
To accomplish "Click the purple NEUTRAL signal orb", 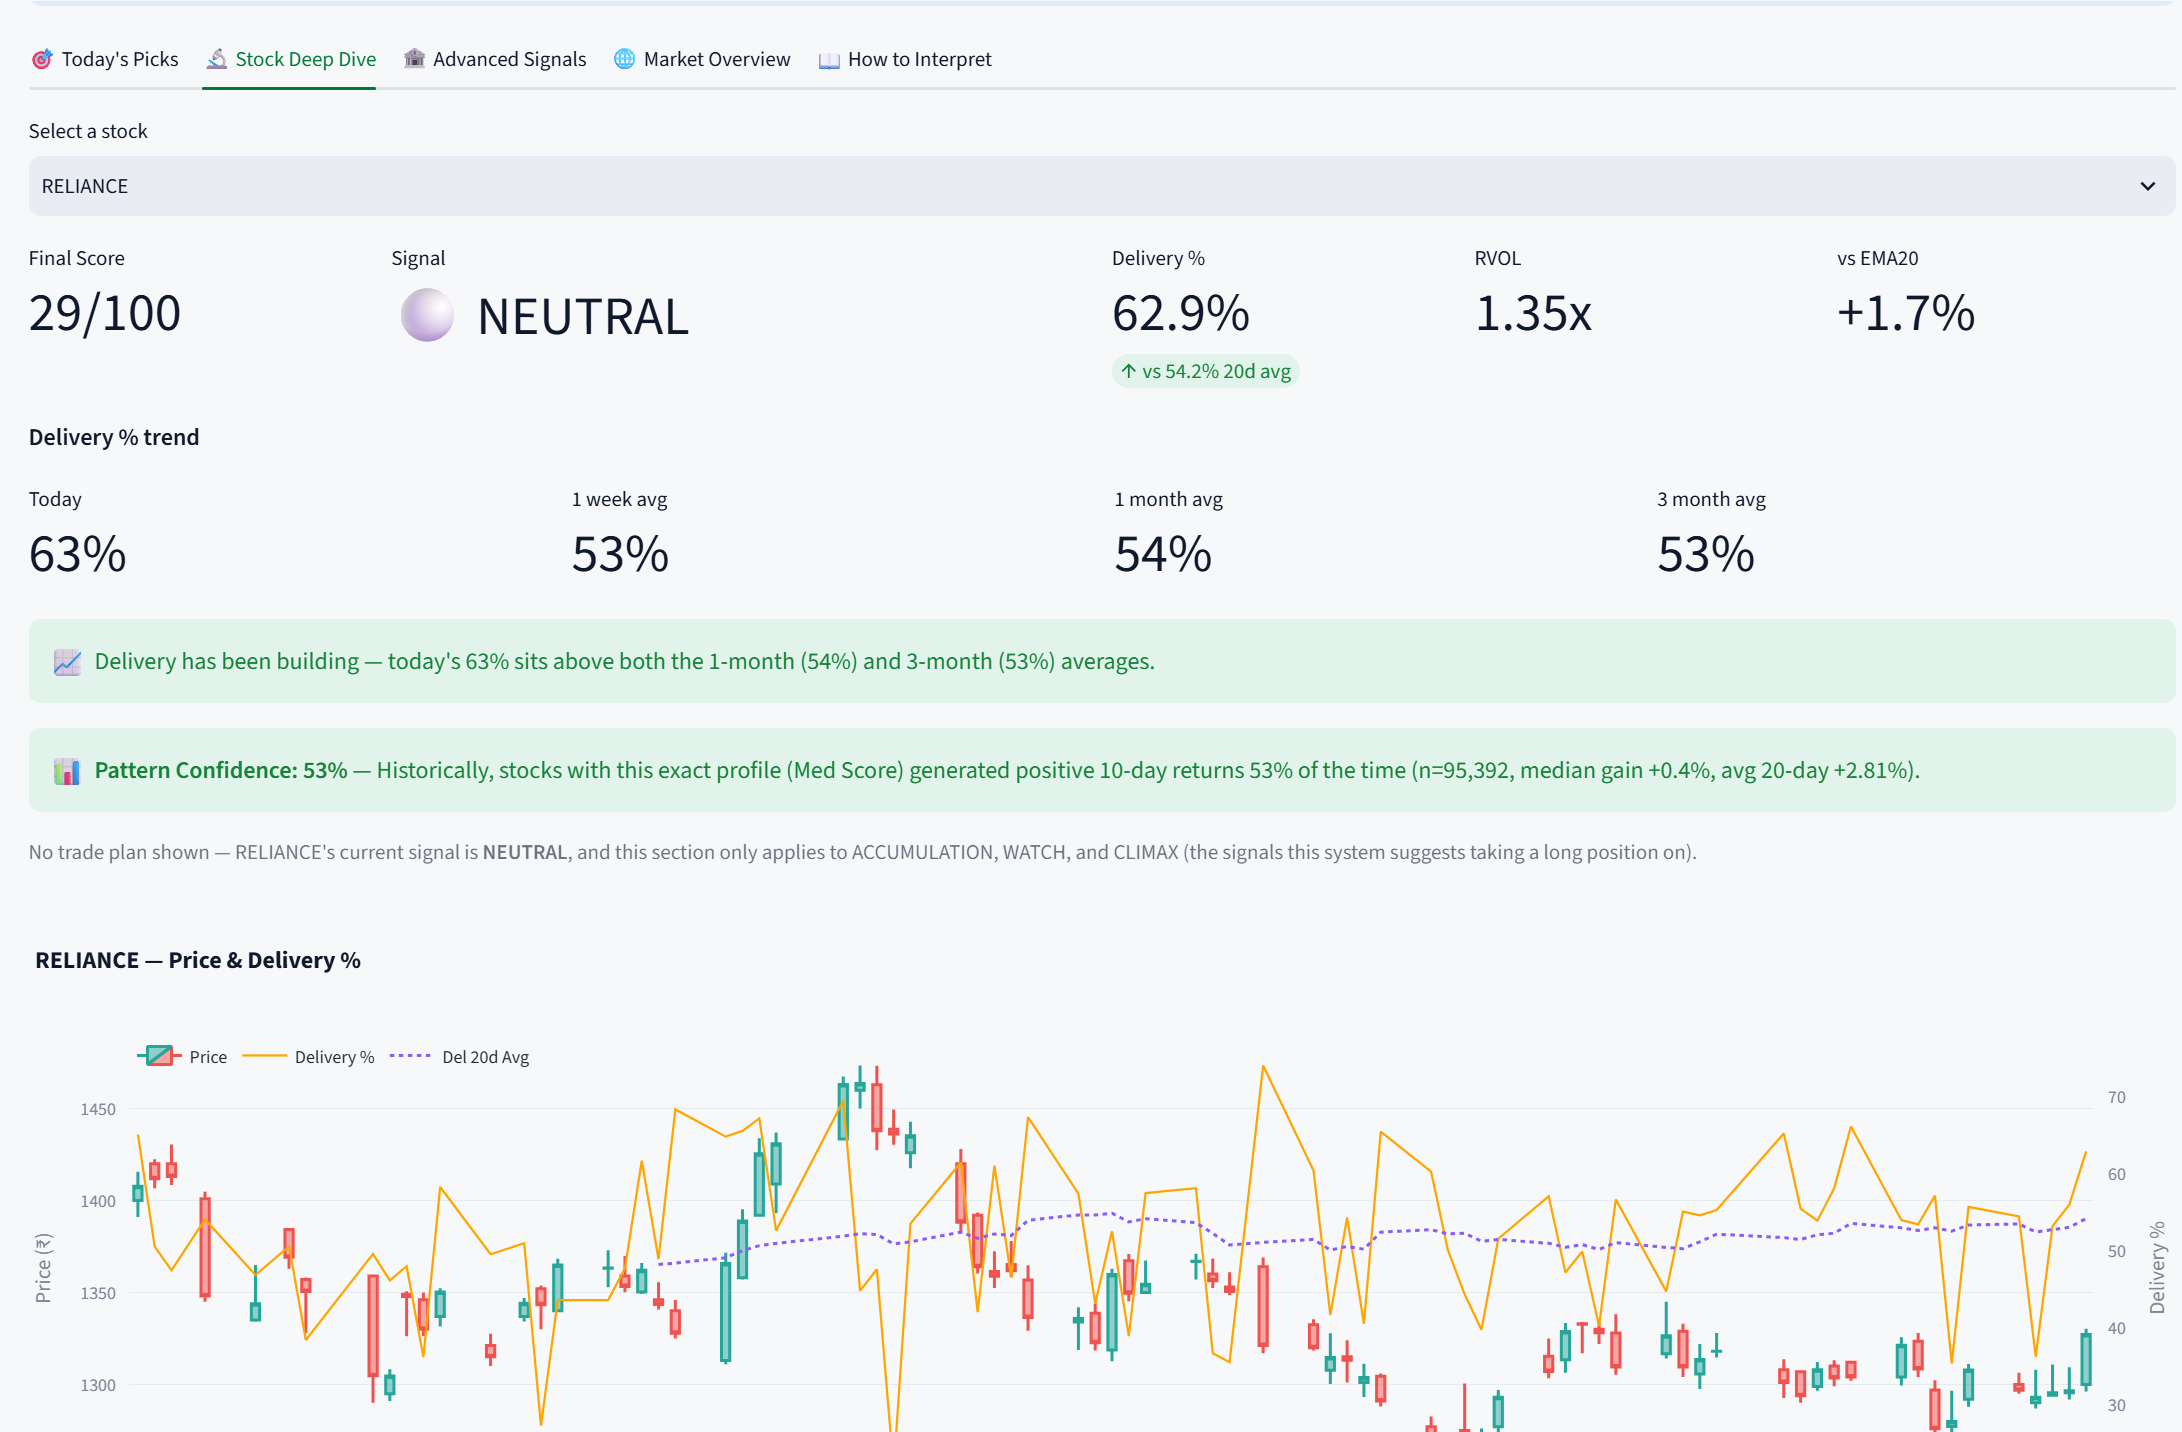I will 427,315.
